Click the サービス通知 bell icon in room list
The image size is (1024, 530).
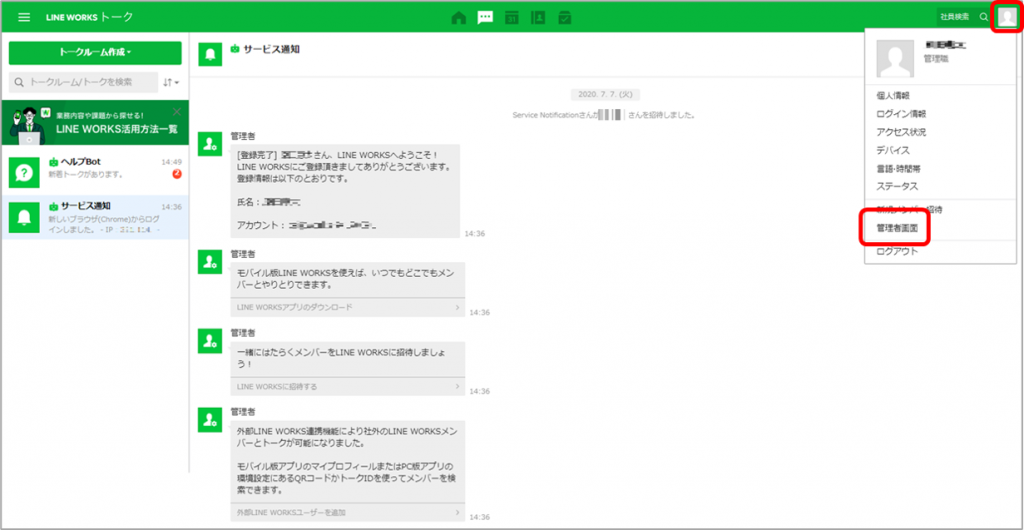[x=24, y=217]
